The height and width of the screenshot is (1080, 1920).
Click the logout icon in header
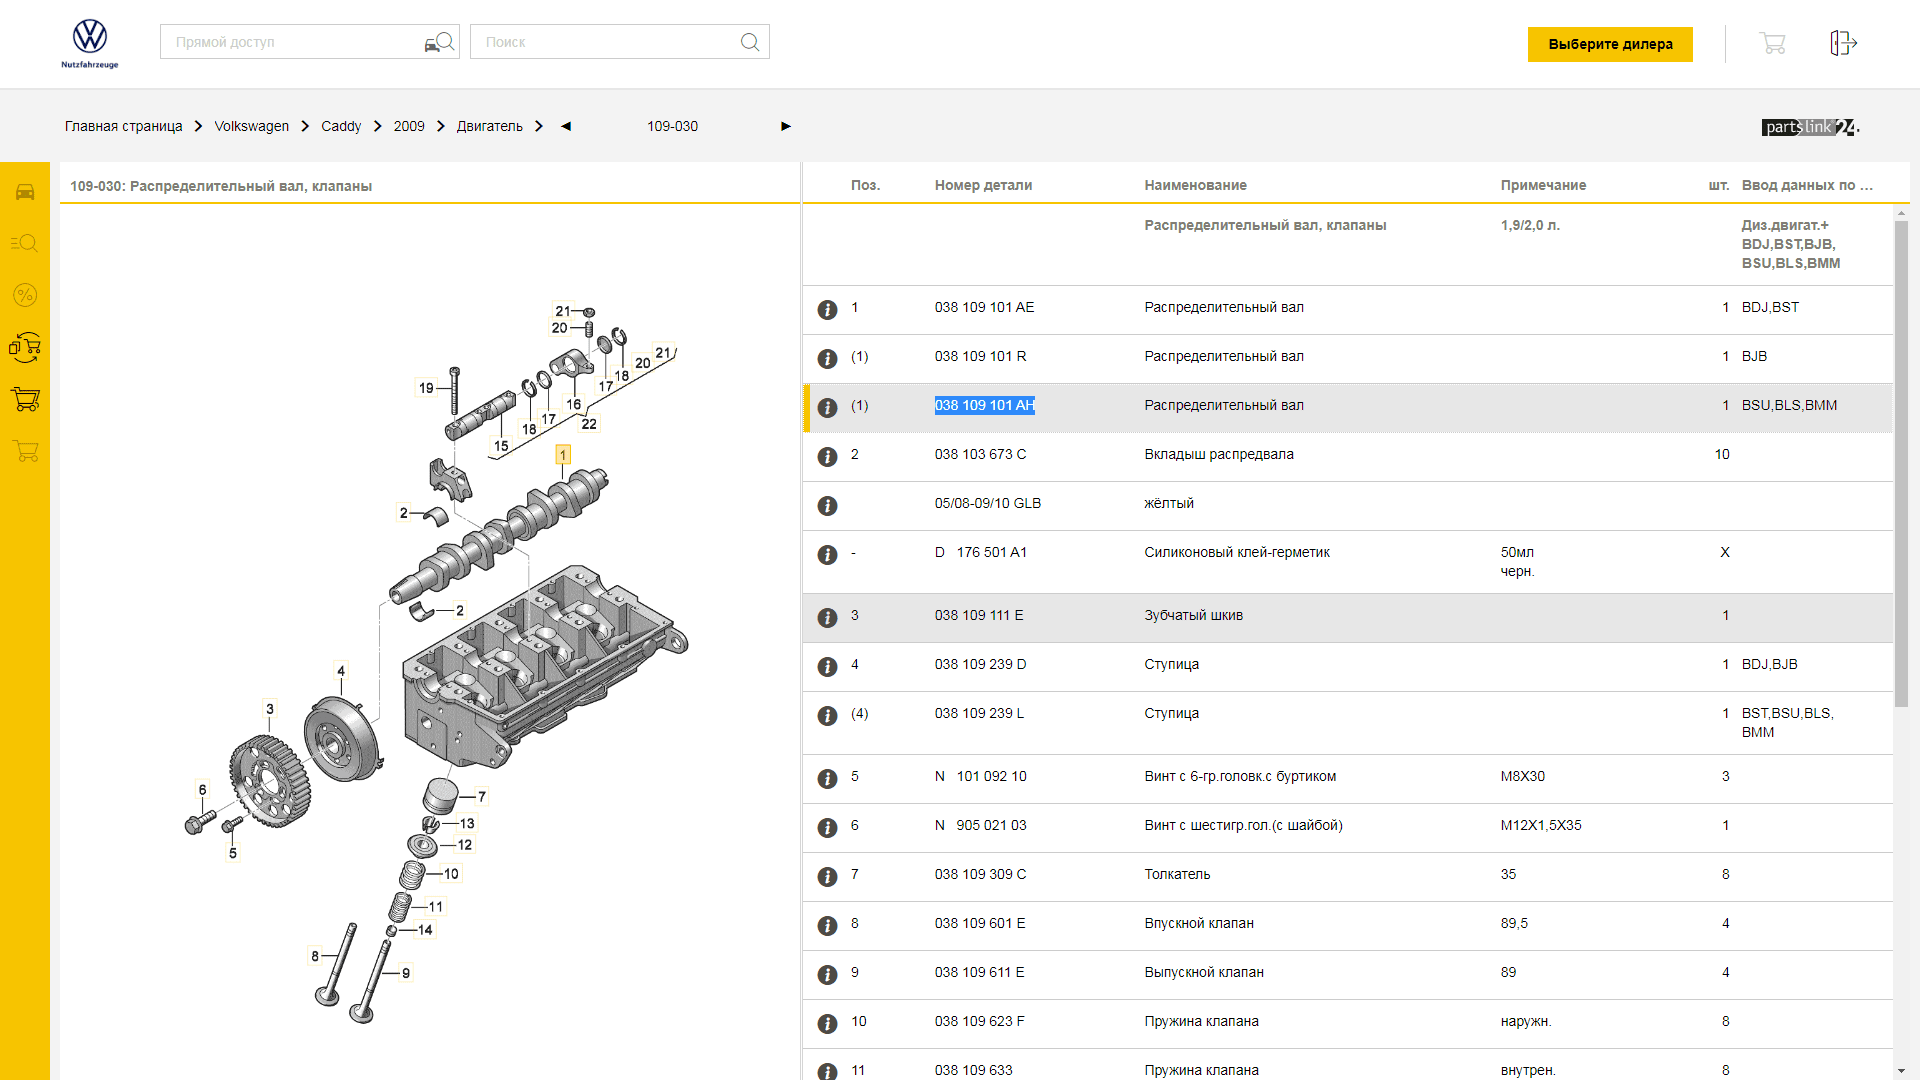1843,43
